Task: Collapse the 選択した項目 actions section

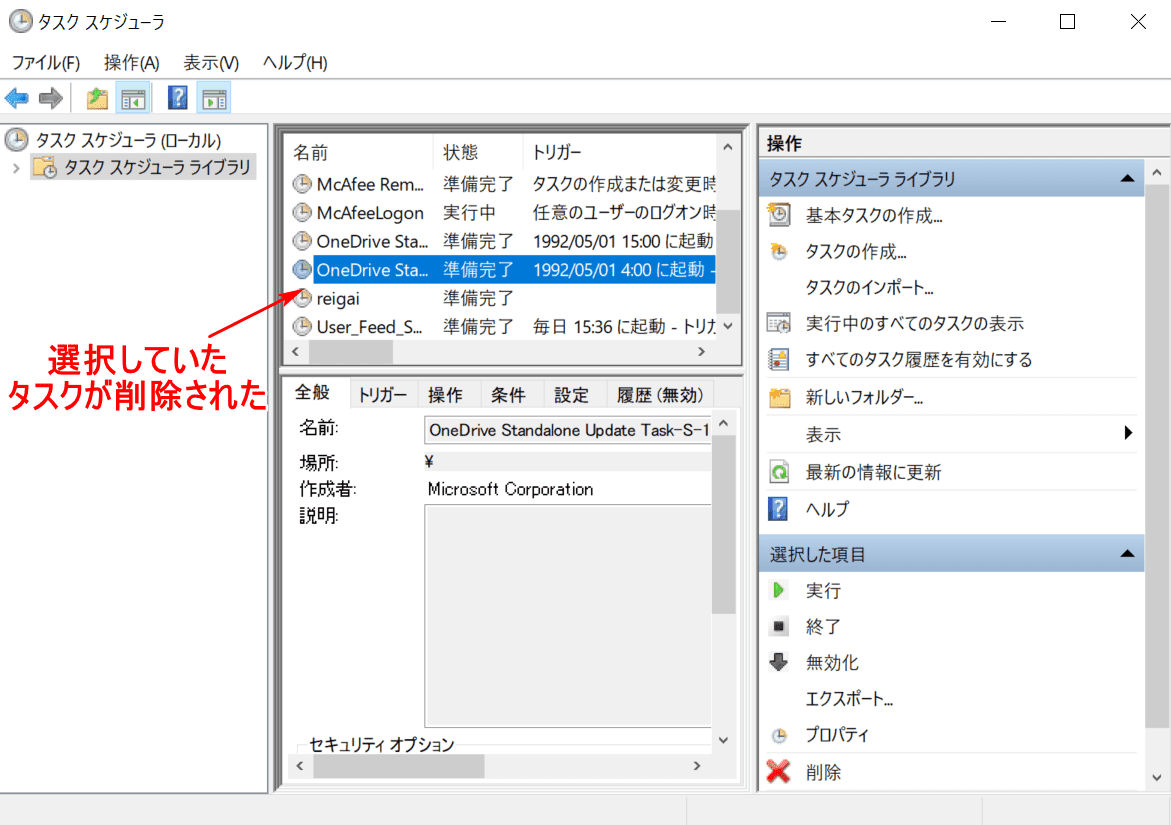Action: click(x=1127, y=554)
